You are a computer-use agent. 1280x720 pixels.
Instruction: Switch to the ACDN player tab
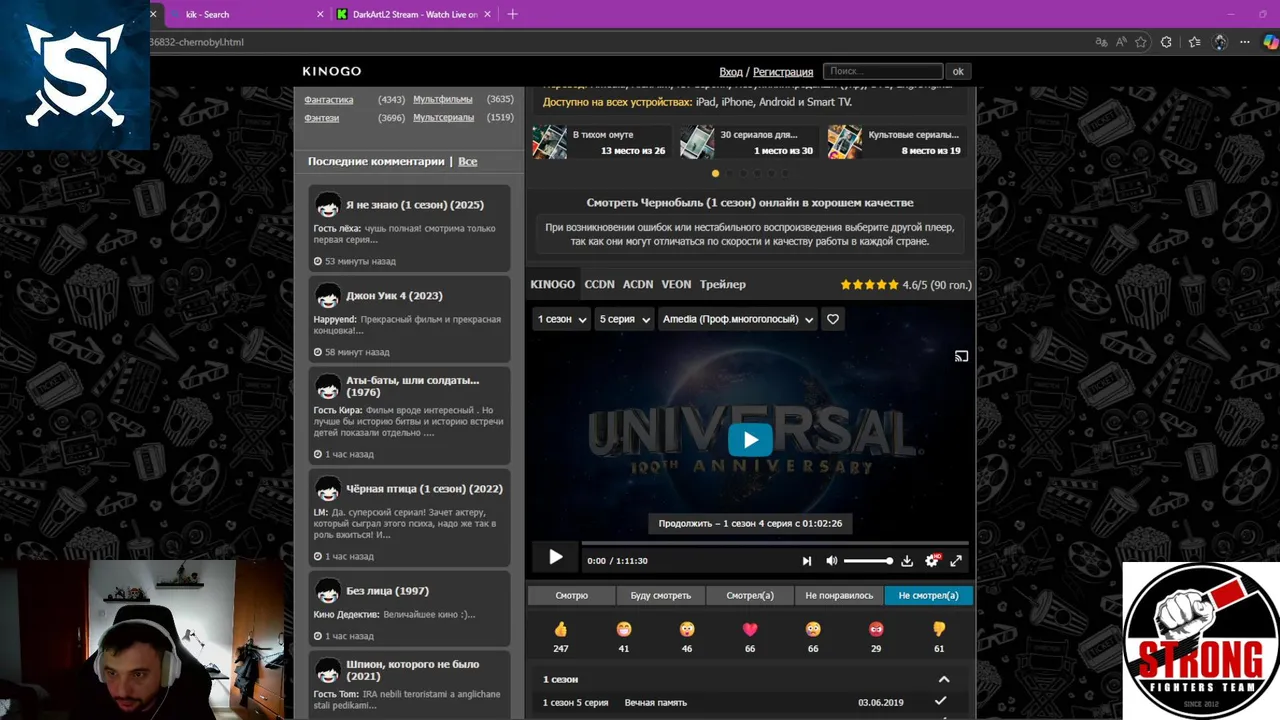[638, 284]
